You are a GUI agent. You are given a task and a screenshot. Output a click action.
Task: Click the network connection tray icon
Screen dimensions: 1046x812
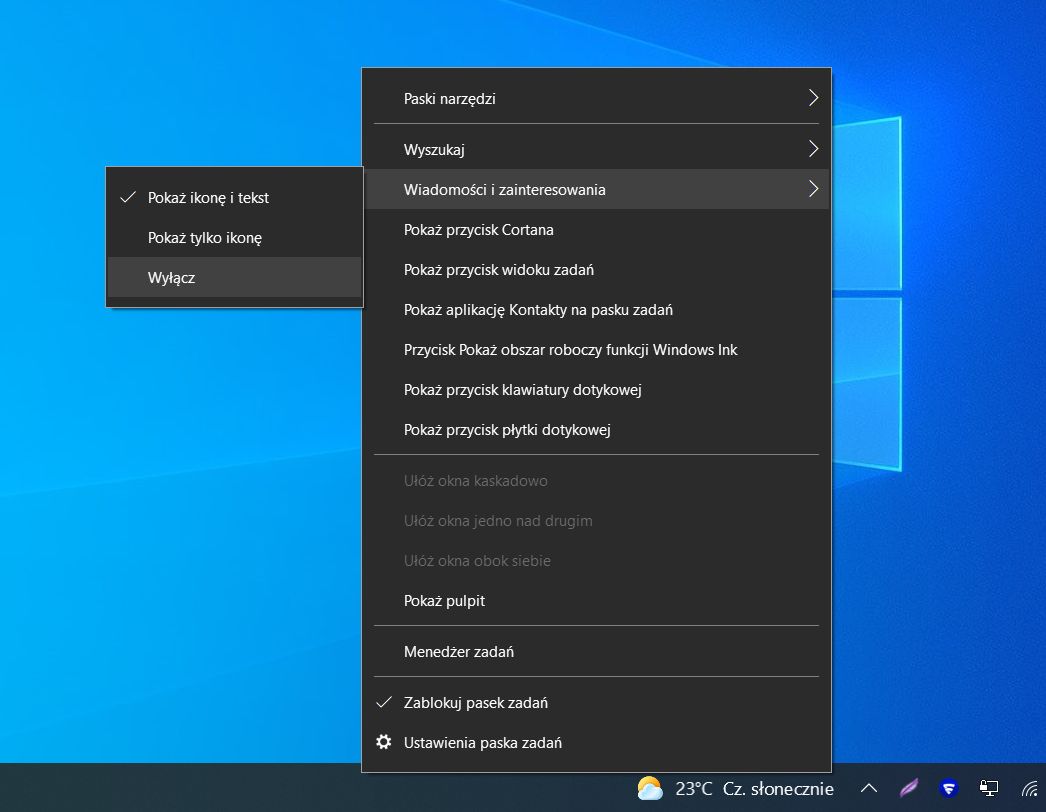point(988,789)
